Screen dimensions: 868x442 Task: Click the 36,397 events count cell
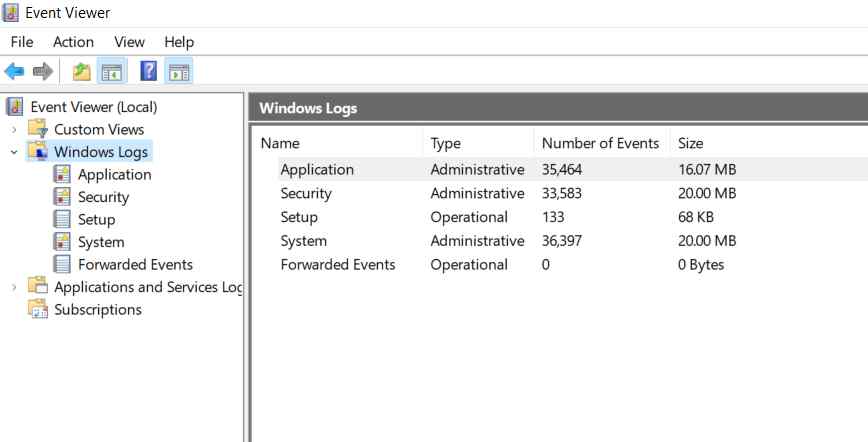click(x=561, y=241)
